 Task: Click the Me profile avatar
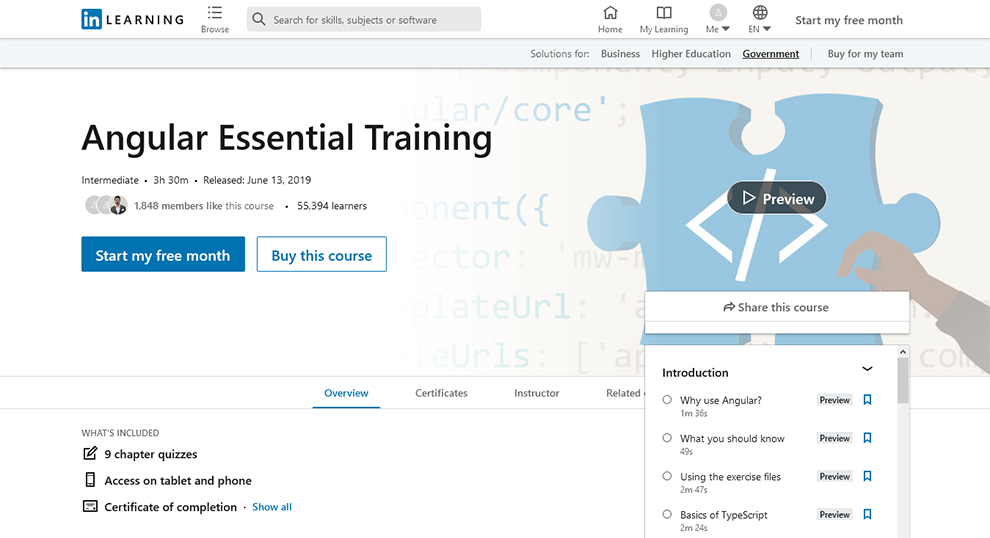(718, 13)
